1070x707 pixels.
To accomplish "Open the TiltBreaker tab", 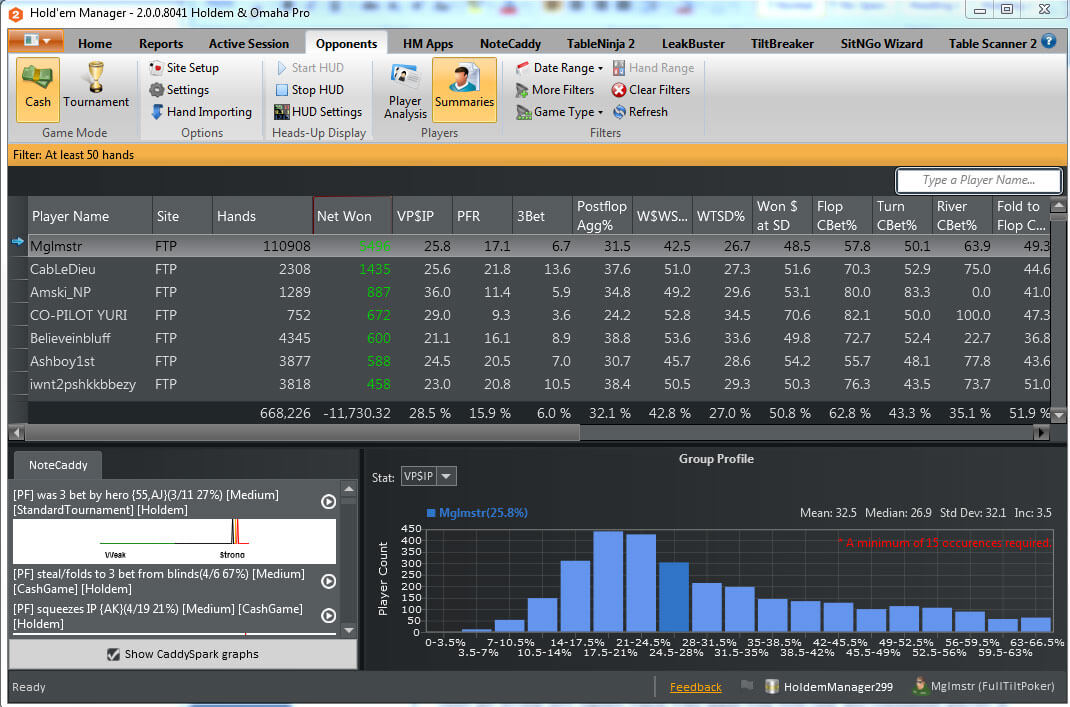I will (x=782, y=44).
